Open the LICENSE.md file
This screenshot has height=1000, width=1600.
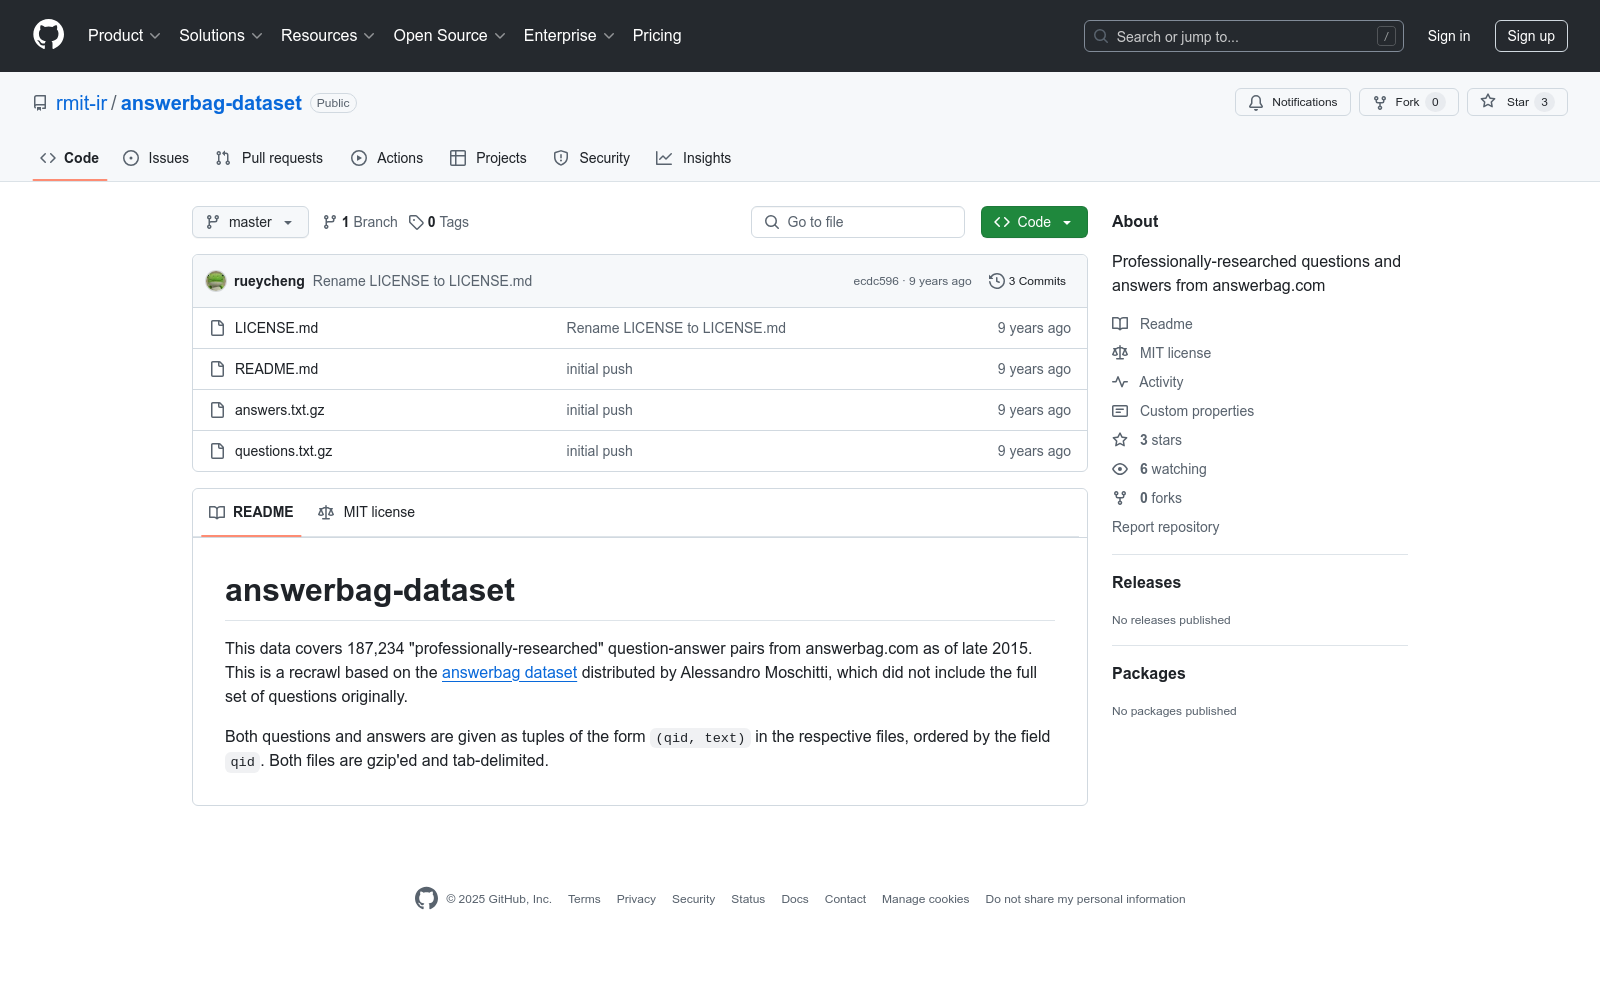coord(276,328)
